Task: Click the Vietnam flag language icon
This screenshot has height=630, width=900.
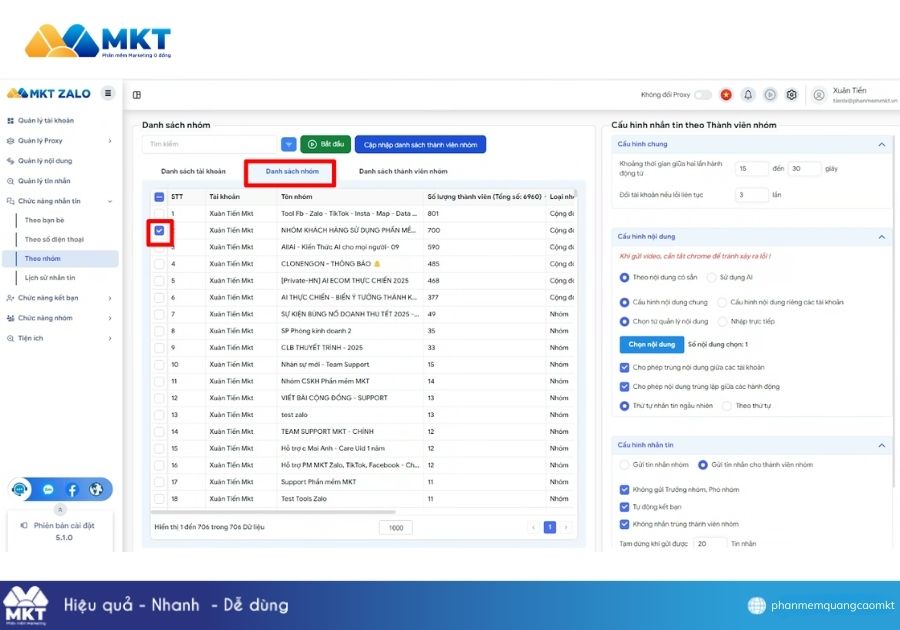Action: pos(726,95)
